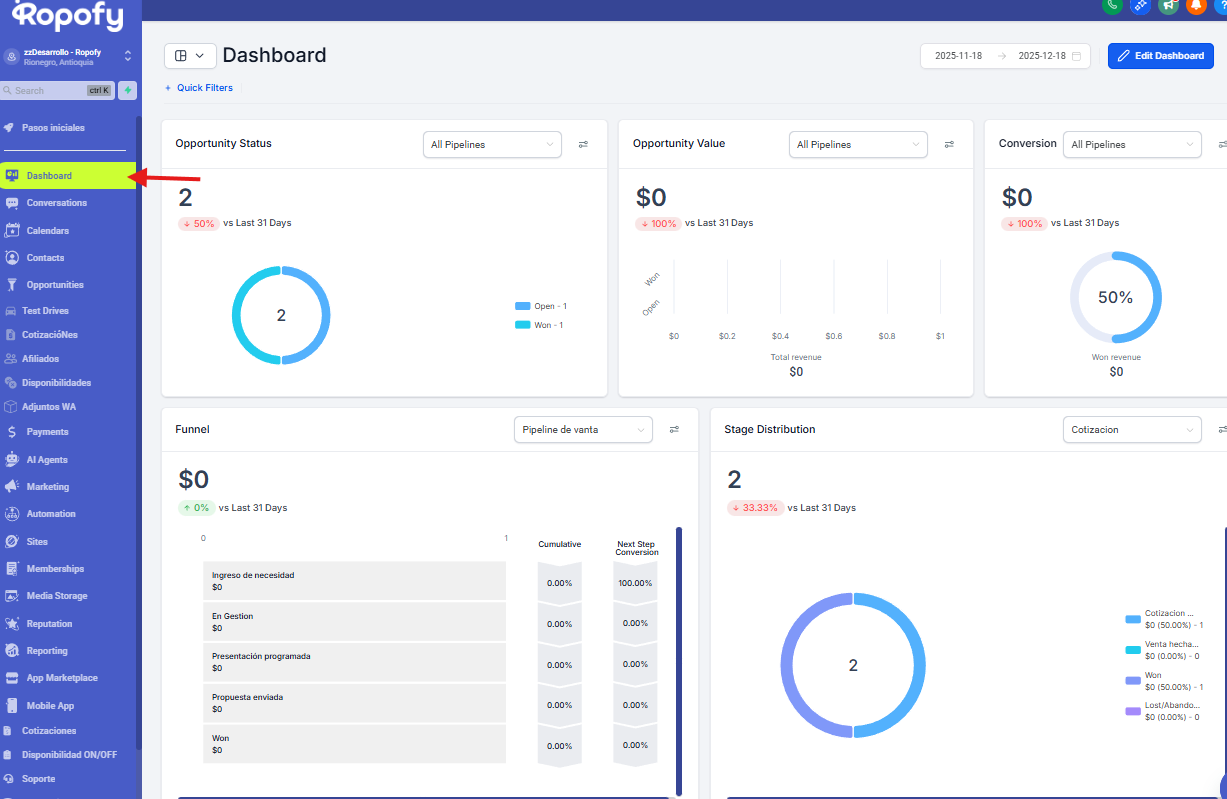Viewport: 1227px width, 799px height.
Task: Open Funnel widget filter settings icon
Action: pyautogui.click(x=674, y=429)
